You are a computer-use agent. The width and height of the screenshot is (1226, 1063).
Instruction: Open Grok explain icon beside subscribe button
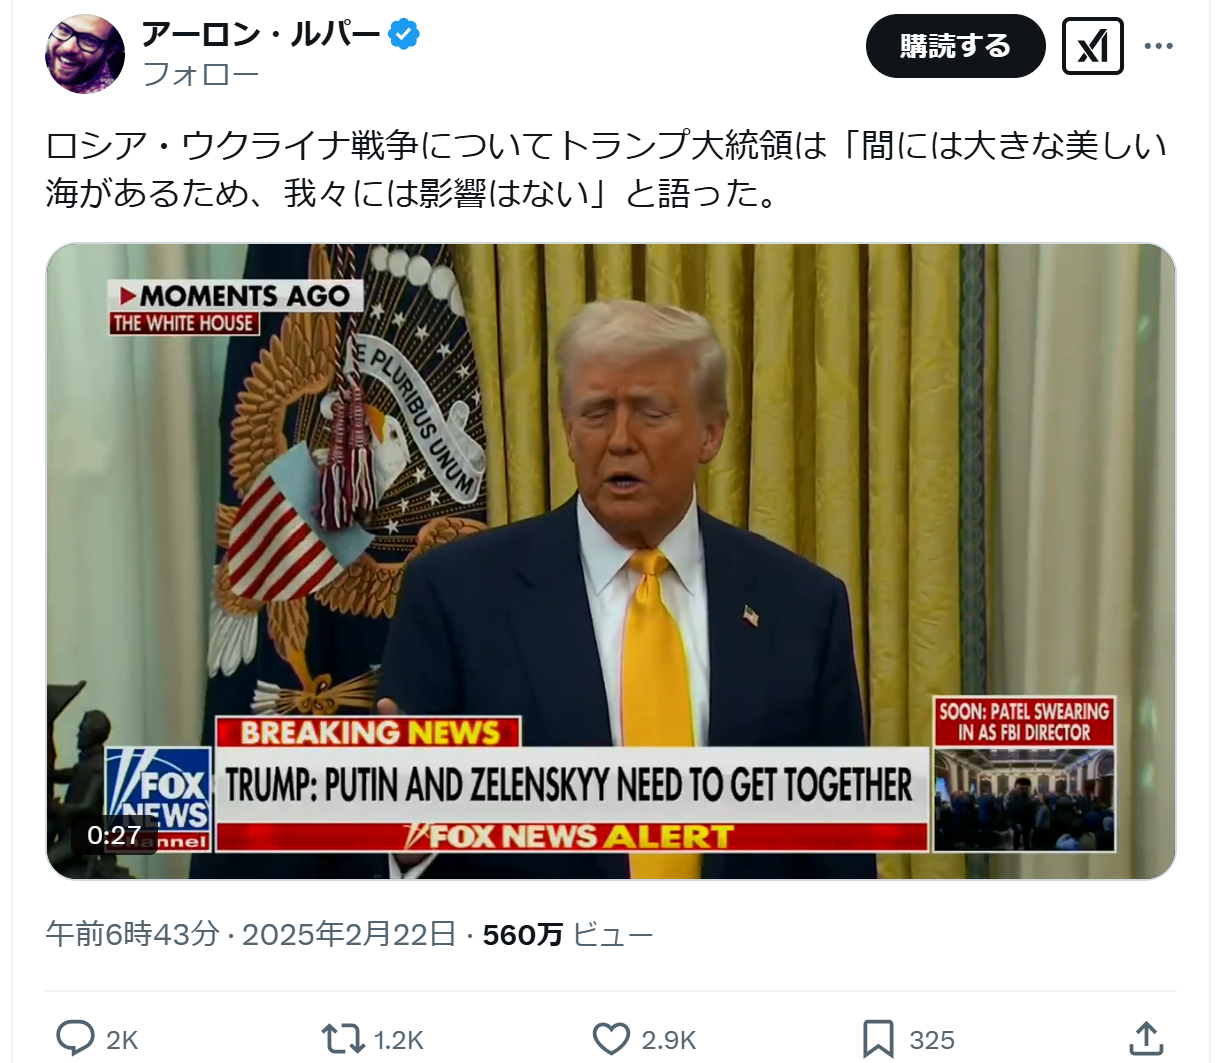[1092, 46]
